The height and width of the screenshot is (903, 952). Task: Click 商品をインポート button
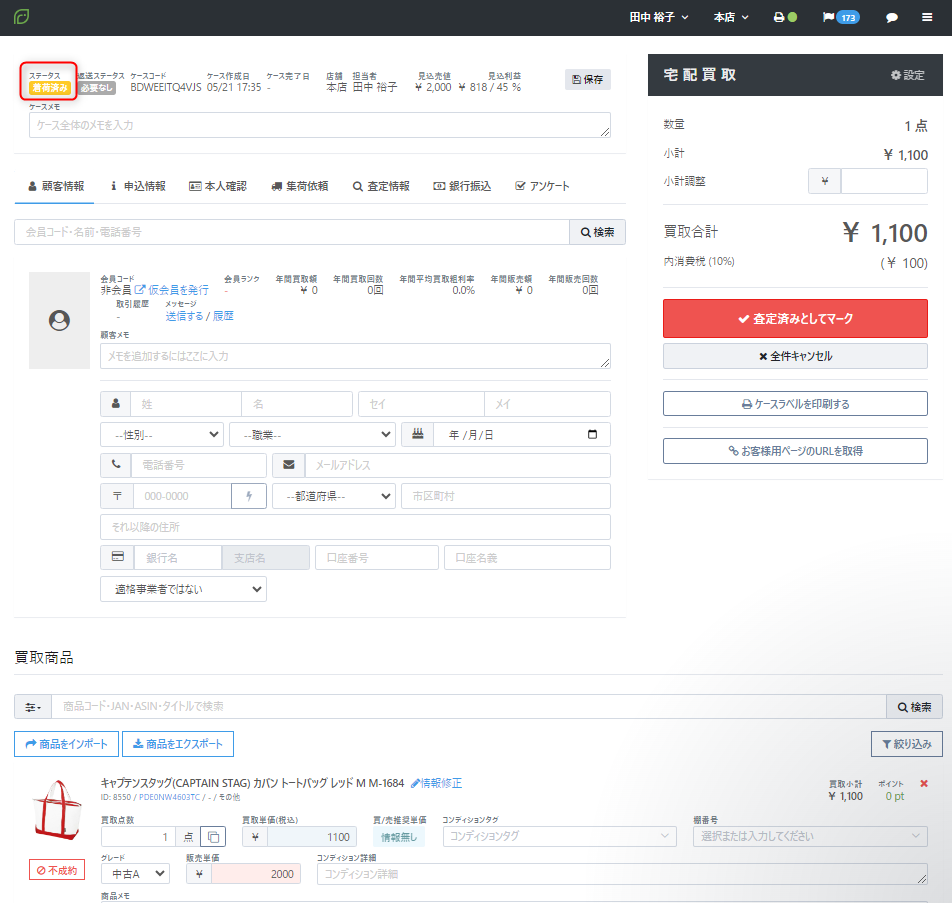[66, 744]
